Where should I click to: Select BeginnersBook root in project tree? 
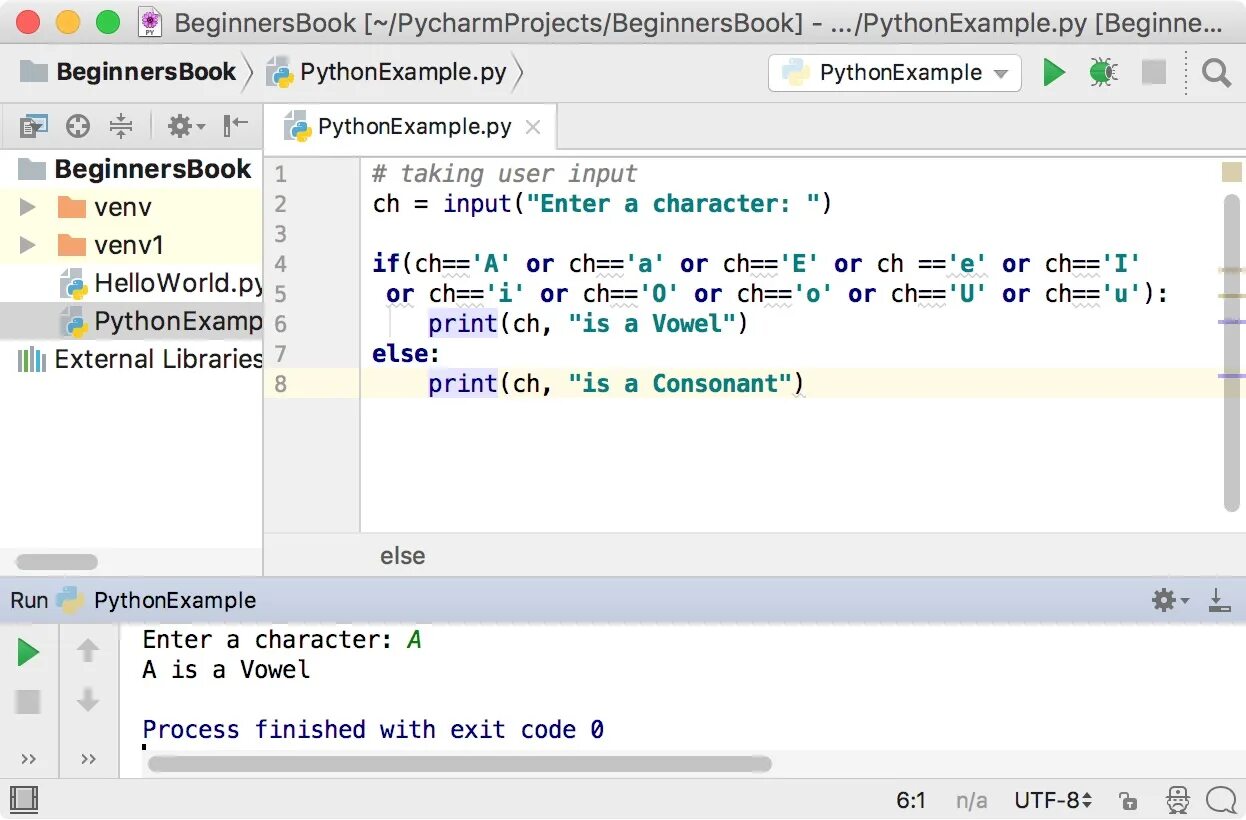131,169
